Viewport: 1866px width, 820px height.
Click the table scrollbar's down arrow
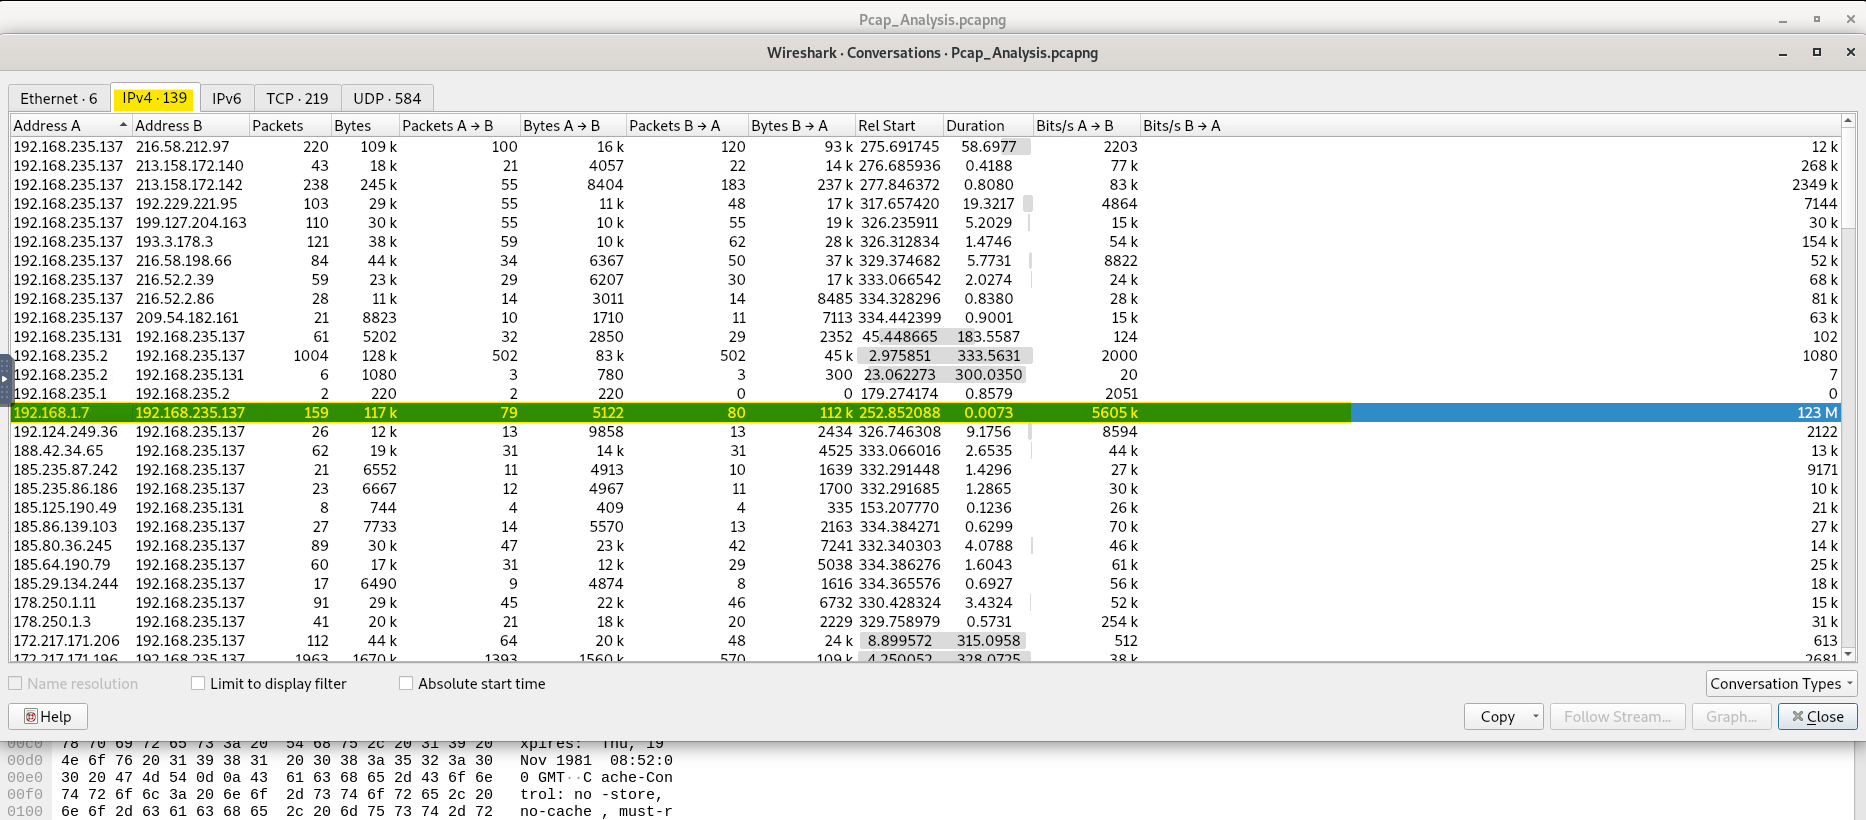coord(1848,654)
